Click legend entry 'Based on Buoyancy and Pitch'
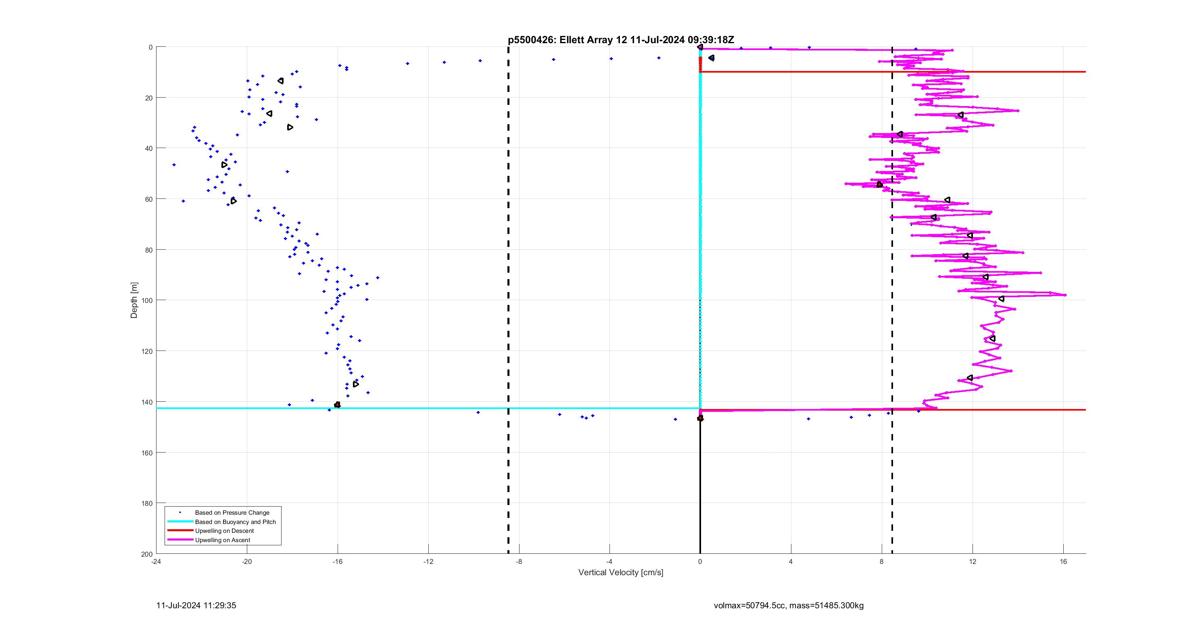The height and width of the screenshot is (622, 1200). [x=235, y=521]
